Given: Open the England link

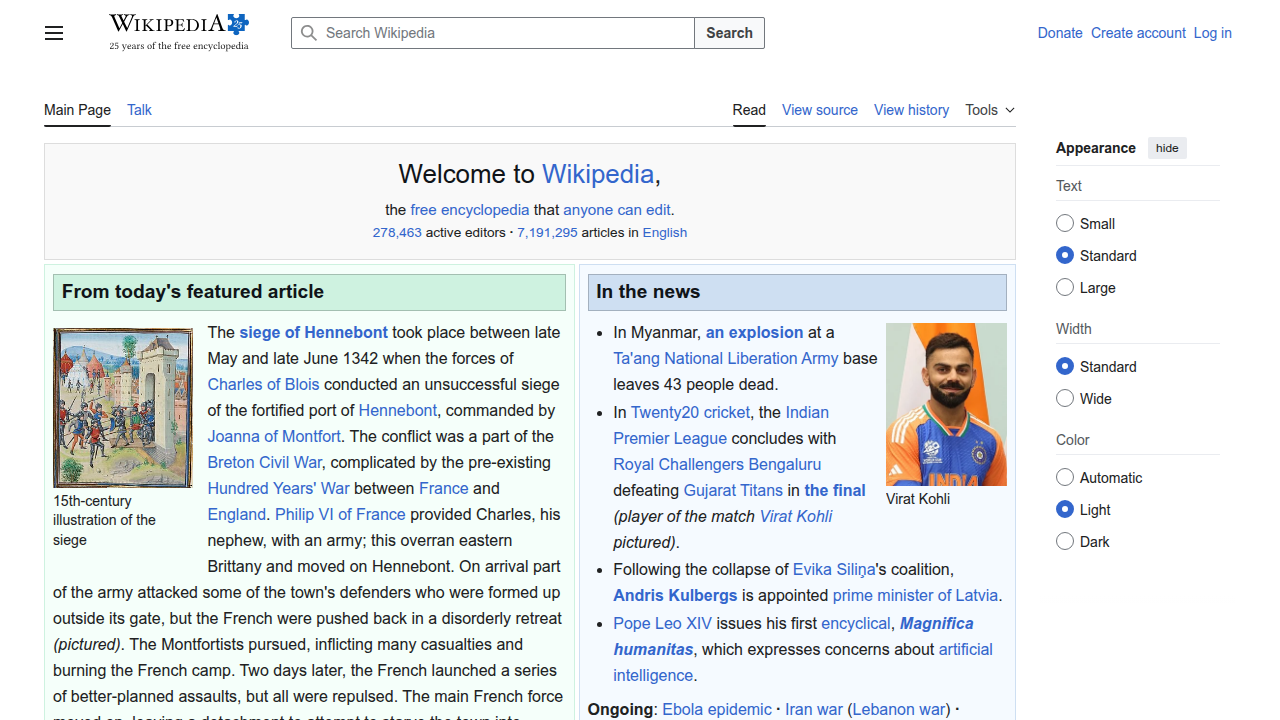Looking at the screenshot, I should (237, 514).
